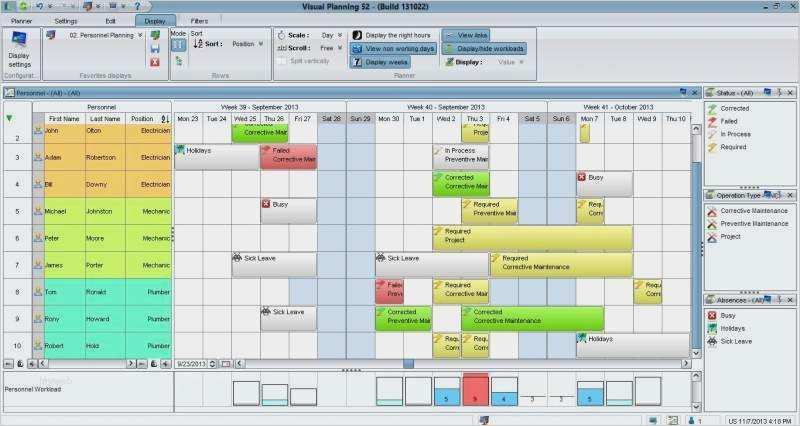Select Corrective Maintenance operation type
Screen dimensions: 800x426
point(748,211)
